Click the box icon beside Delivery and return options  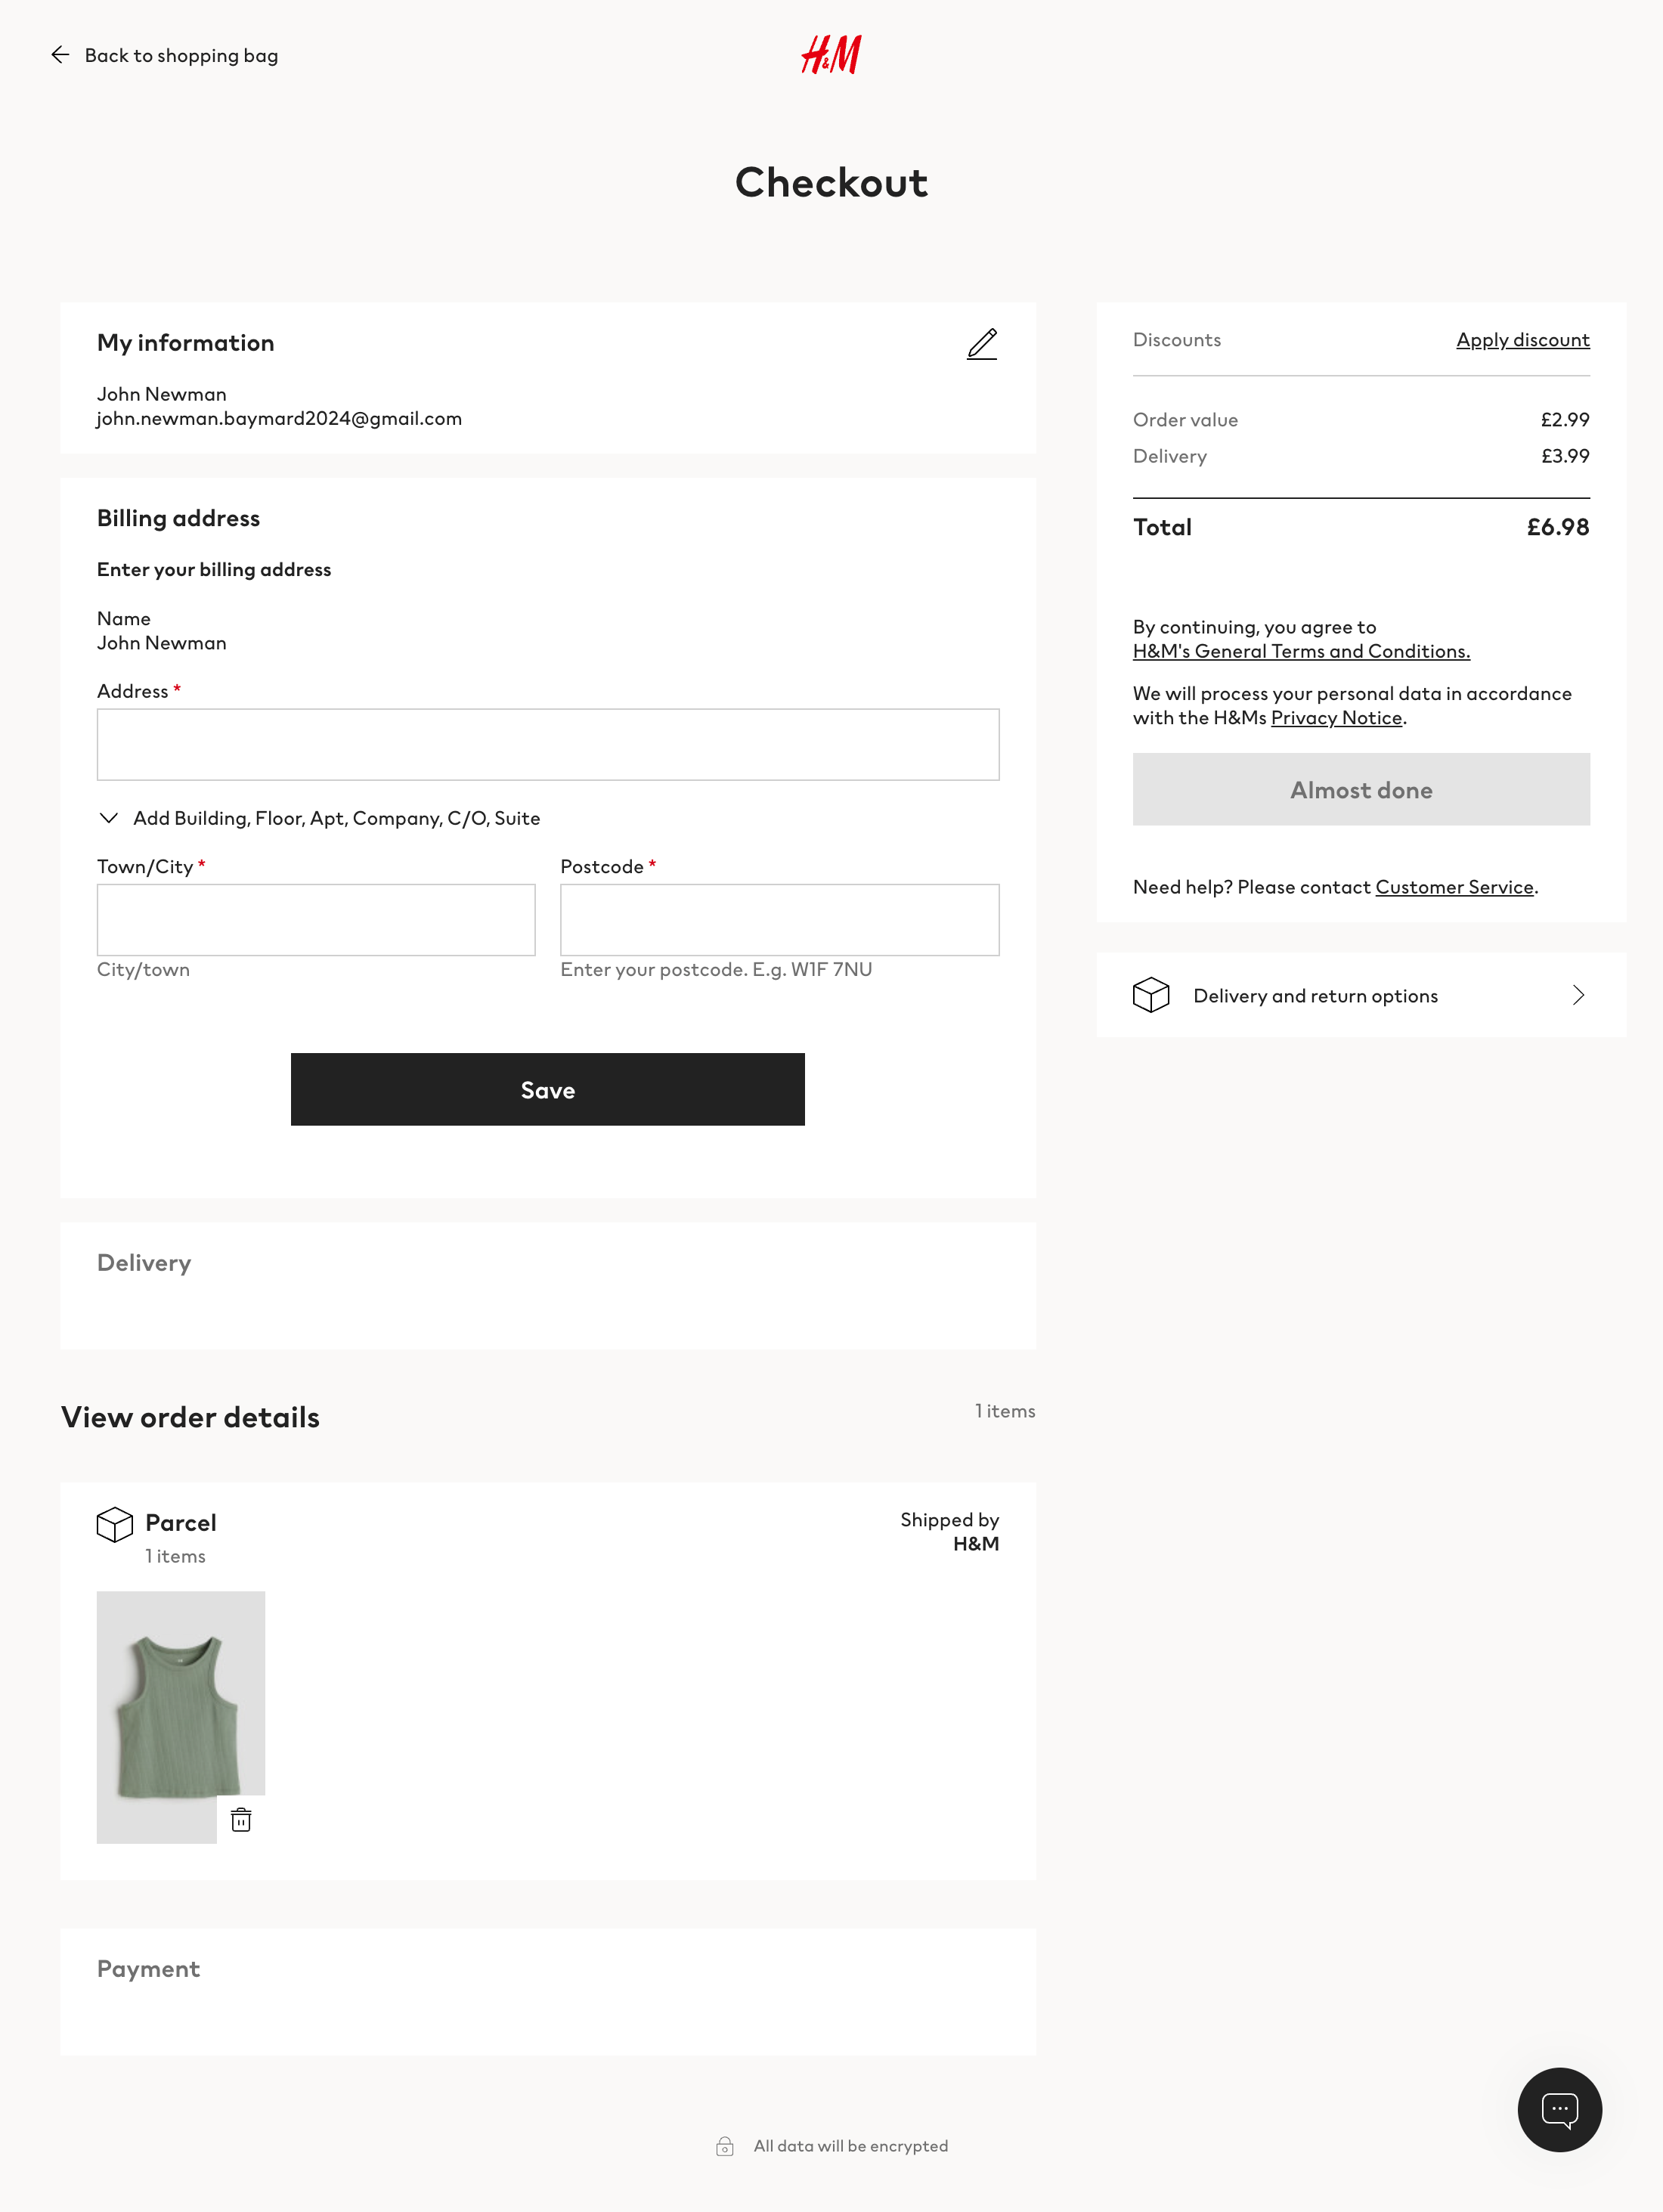tap(1151, 995)
